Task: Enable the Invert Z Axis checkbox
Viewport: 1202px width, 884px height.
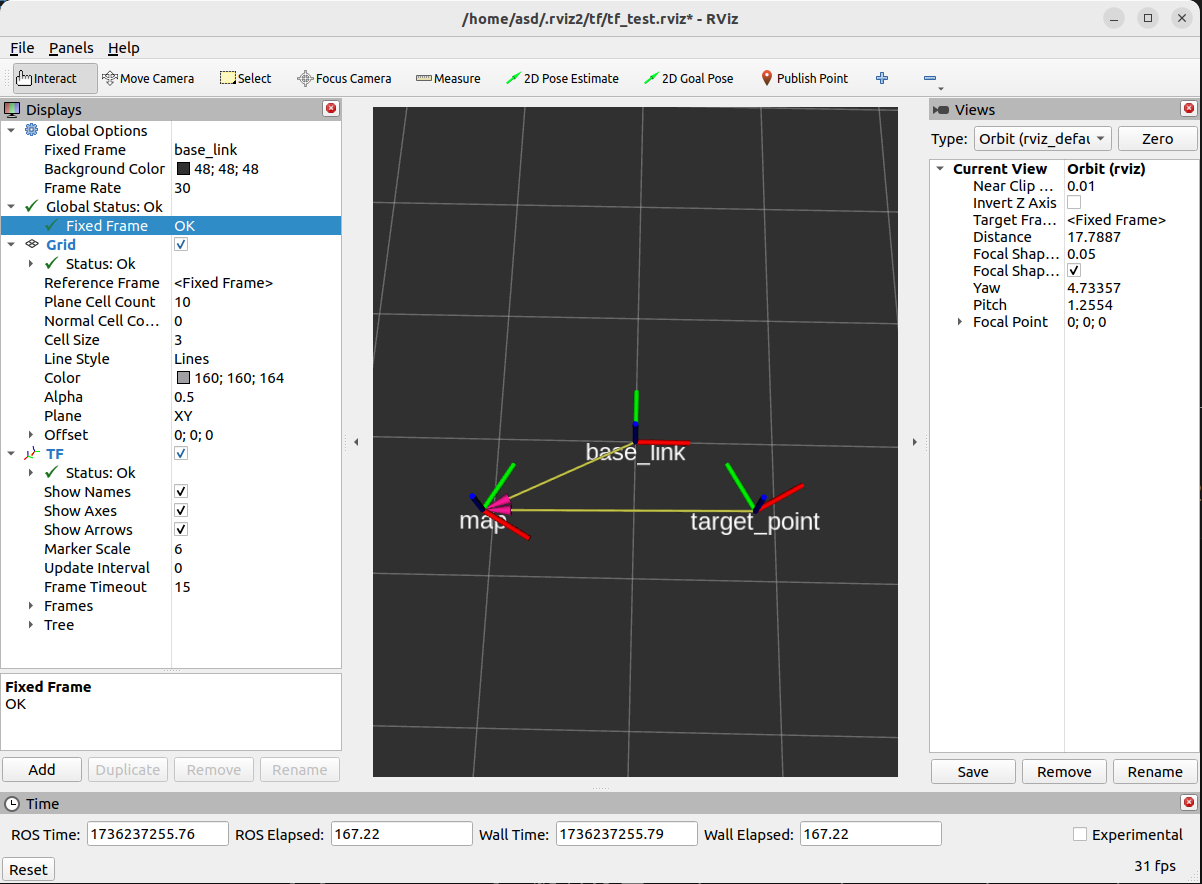Action: pos(1074,202)
